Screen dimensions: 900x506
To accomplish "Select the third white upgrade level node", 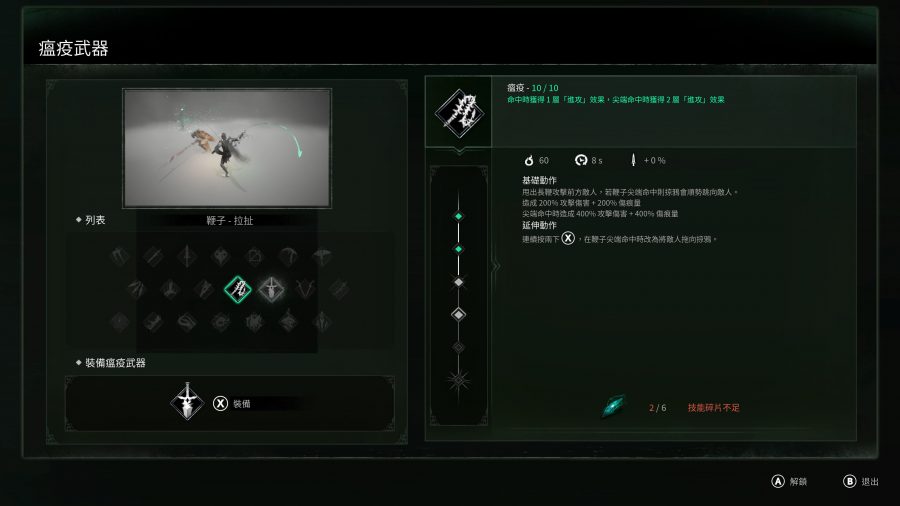I will pos(458,282).
